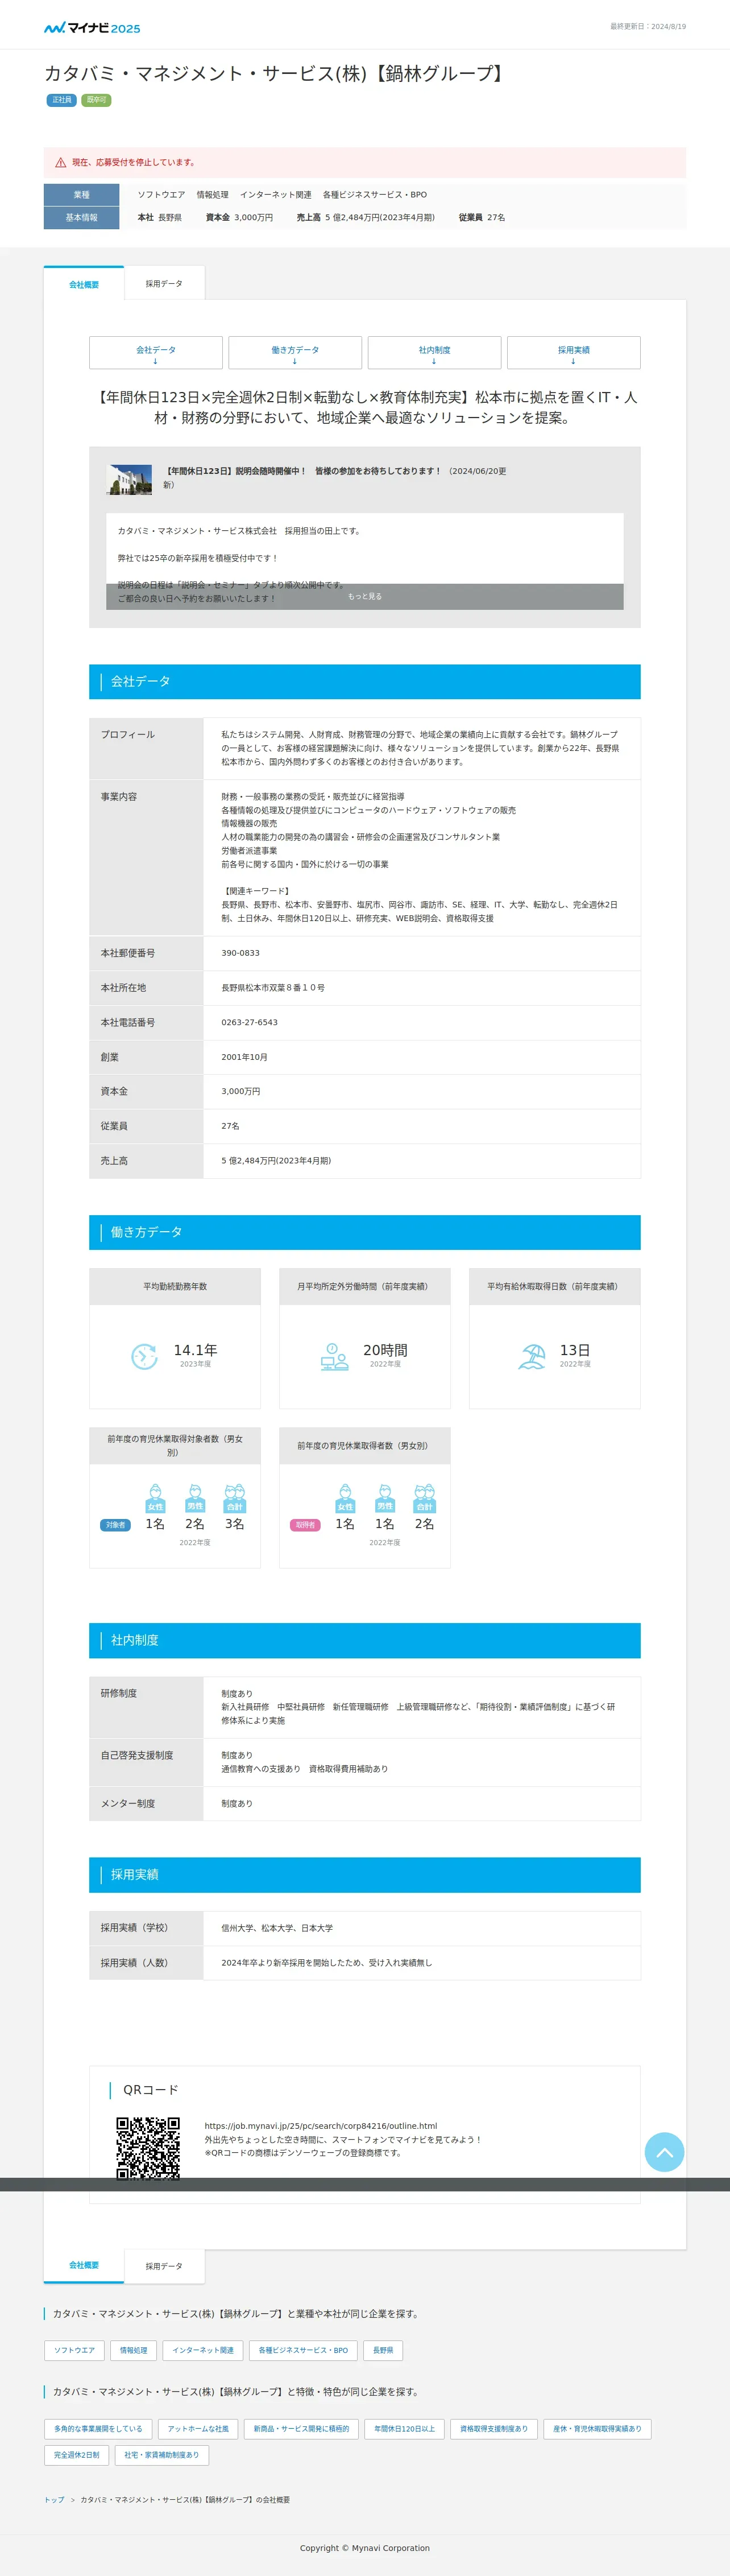Click the 20時間 overtime value
Image resolution: width=730 pixels, height=2576 pixels.
tap(385, 1350)
